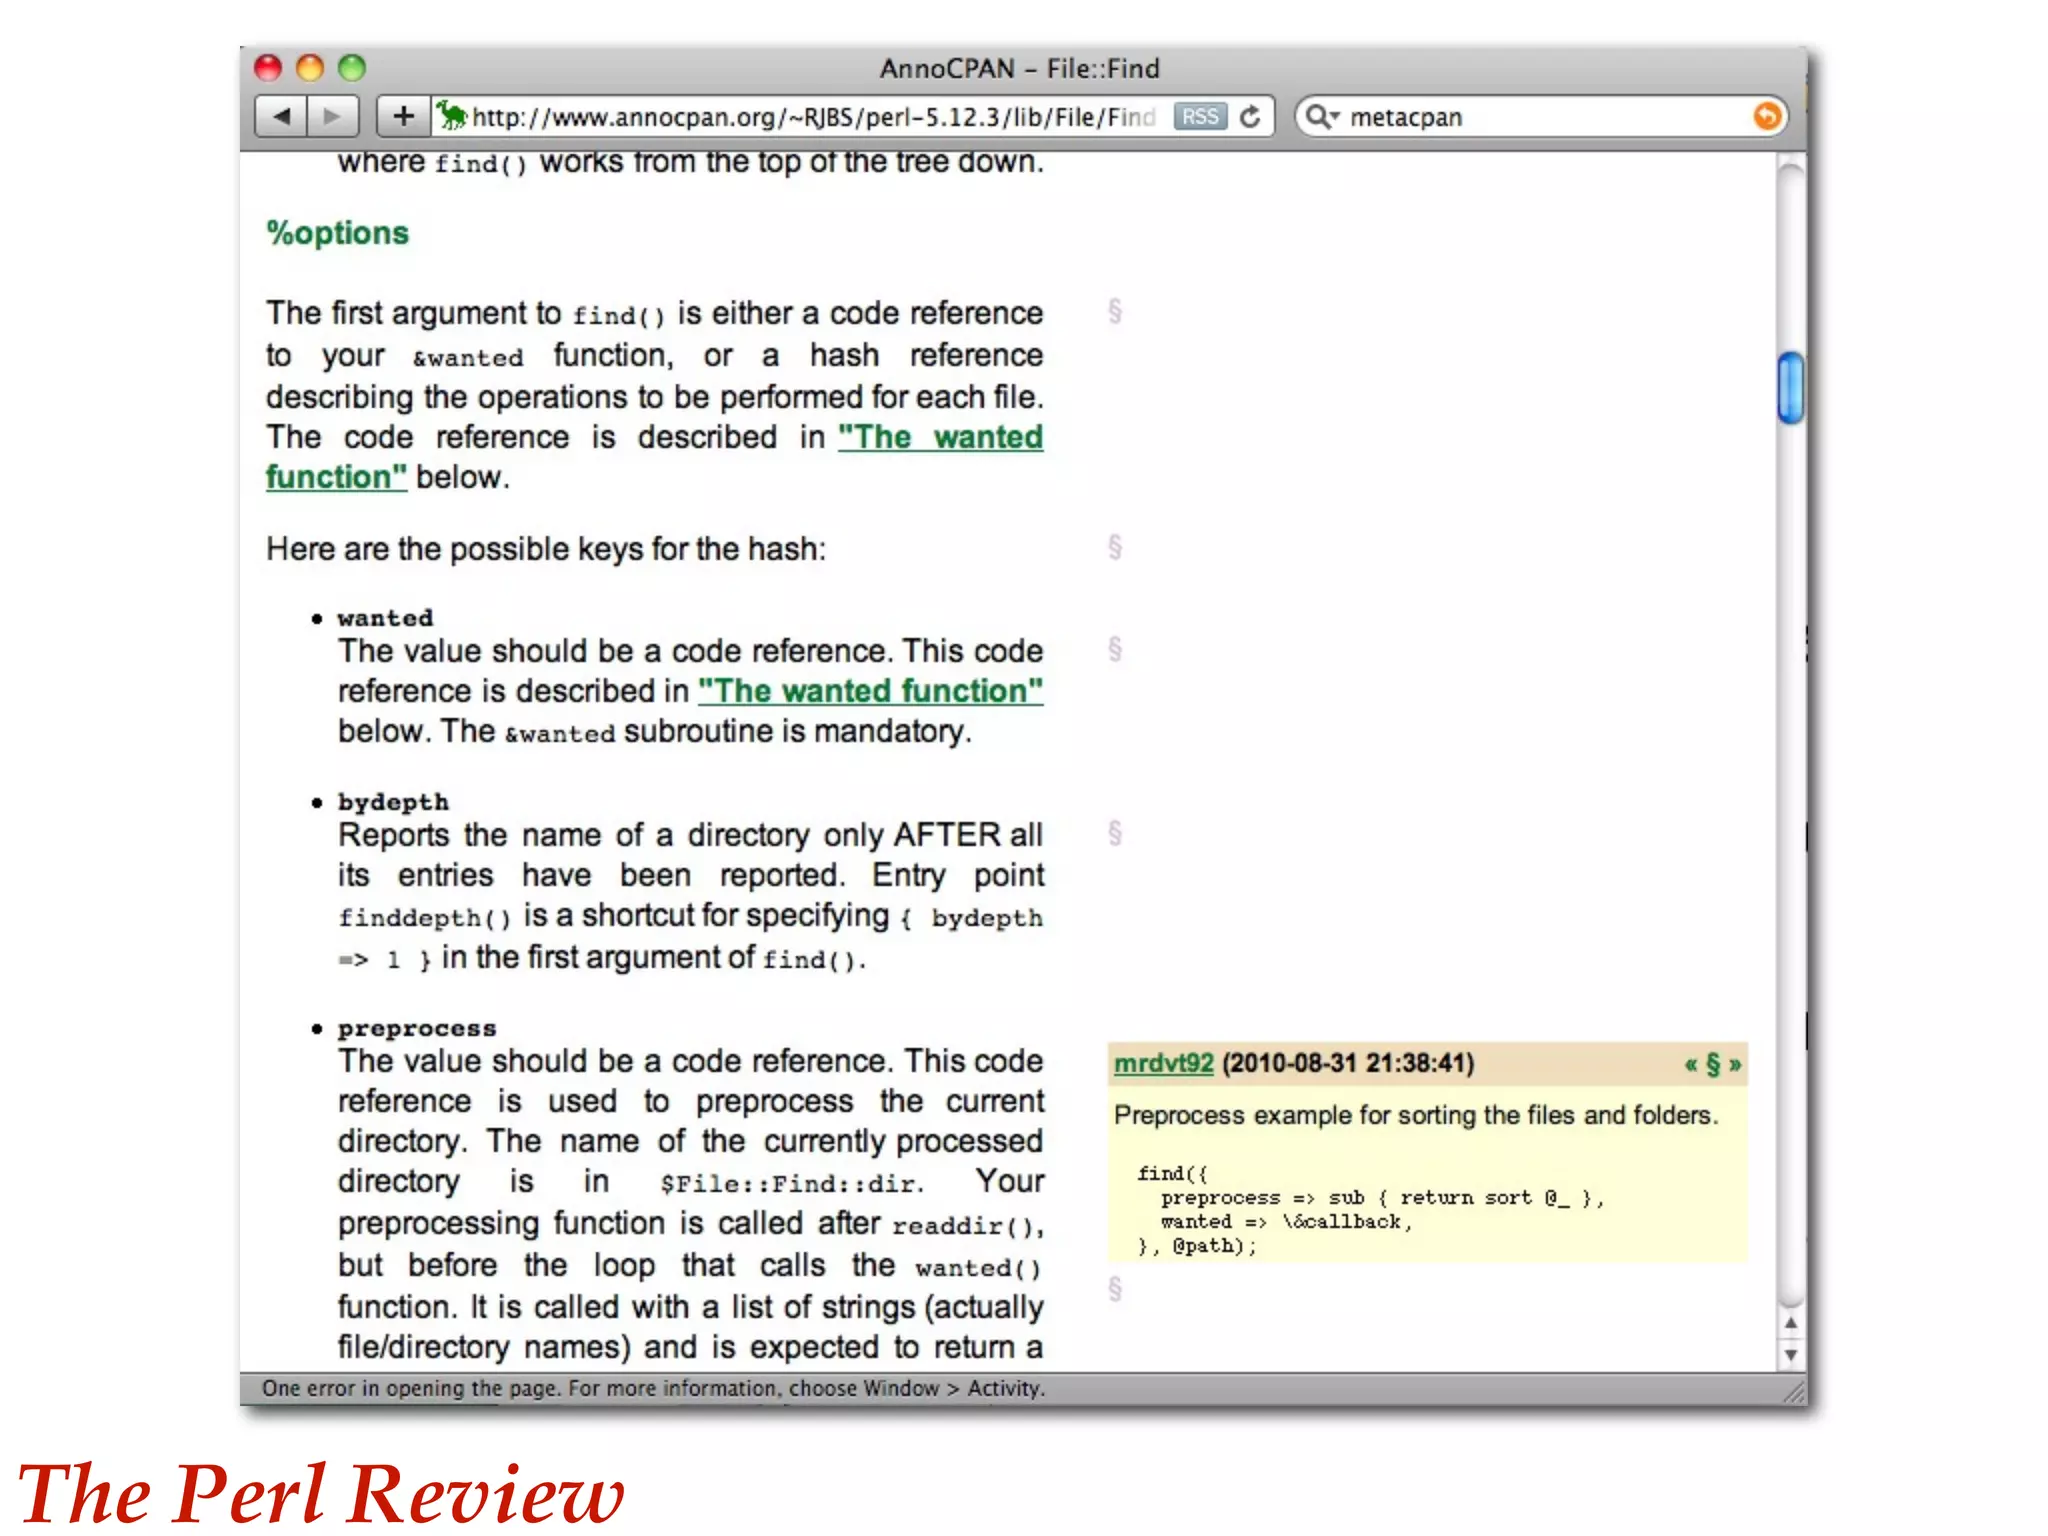Click the camel site favicon in address bar
The height and width of the screenshot is (1536, 2048).
pyautogui.click(x=452, y=116)
